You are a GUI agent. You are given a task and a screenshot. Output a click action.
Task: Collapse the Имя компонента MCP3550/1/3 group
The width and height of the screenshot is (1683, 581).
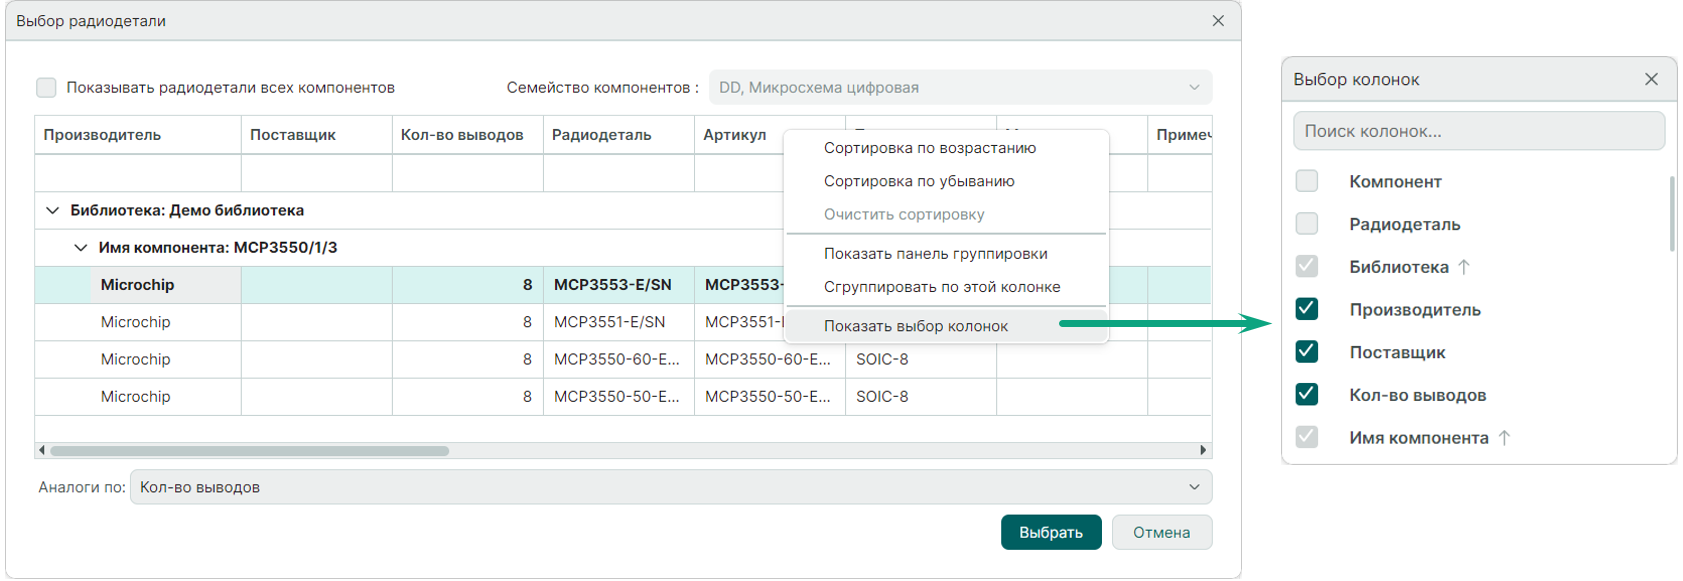coord(81,248)
